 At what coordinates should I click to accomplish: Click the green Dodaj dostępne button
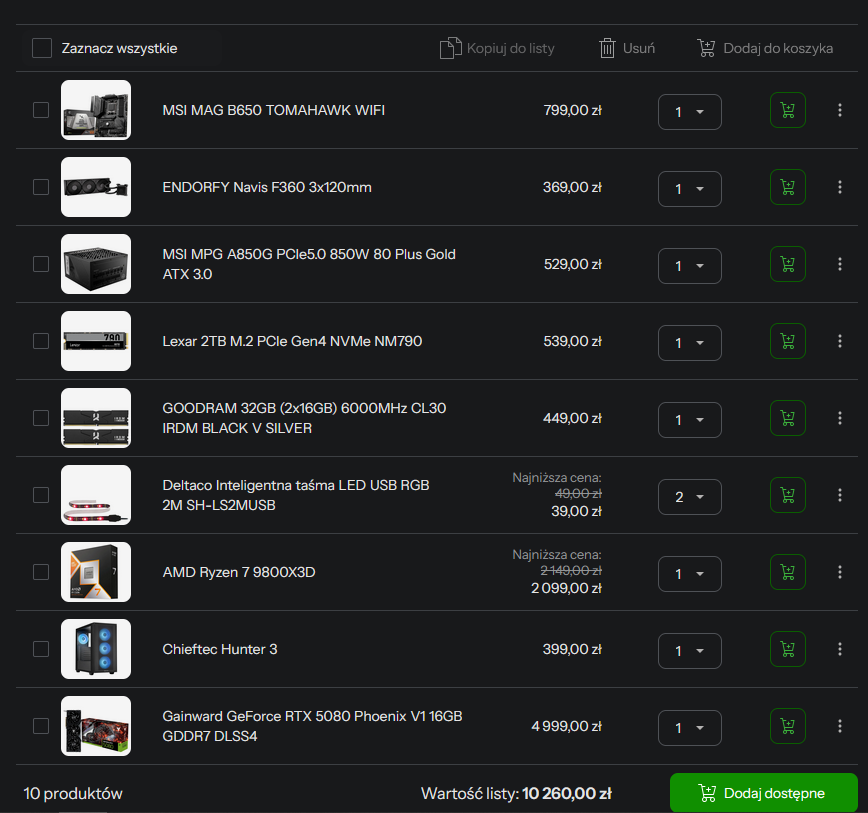(763, 793)
